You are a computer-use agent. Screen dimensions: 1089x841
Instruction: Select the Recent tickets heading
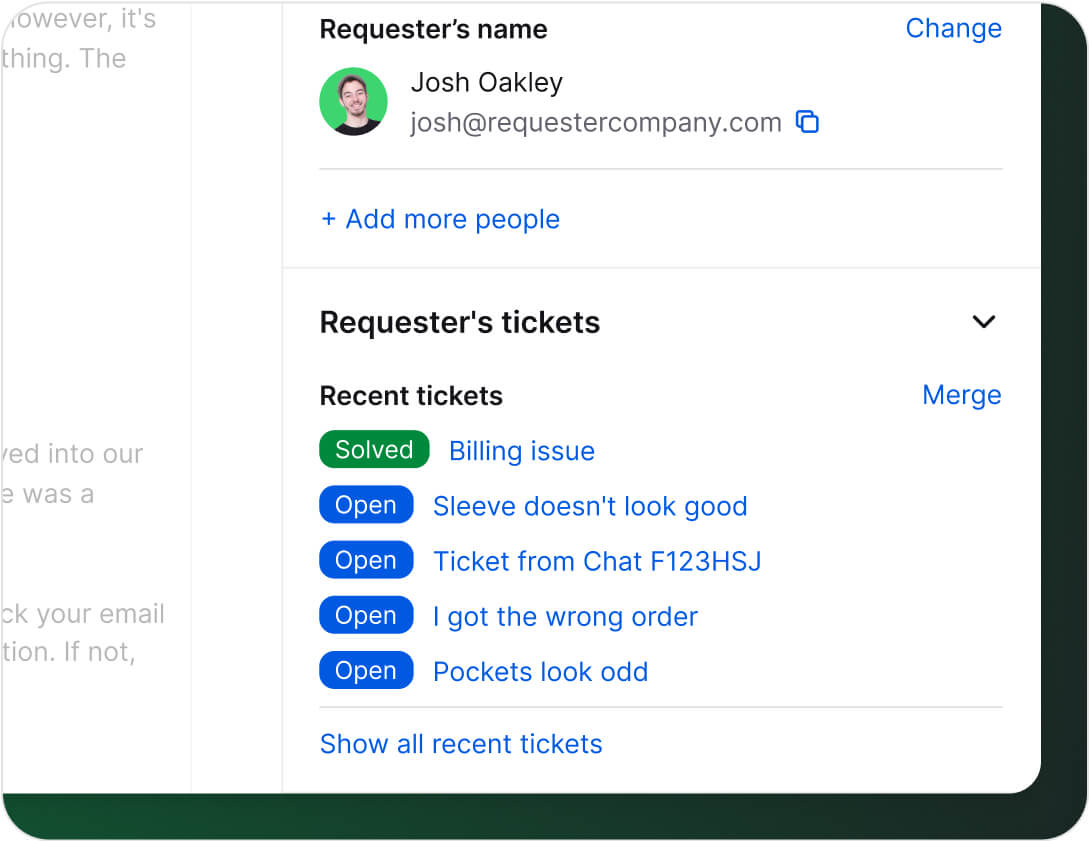pyautogui.click(x=410, y=396)
